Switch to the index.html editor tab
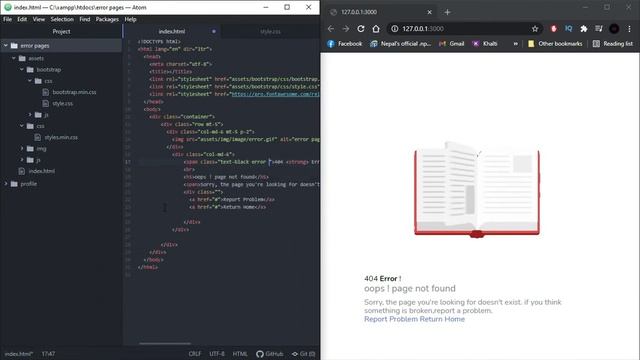The height and width of the screenshot is (360, 640). click(x=172, y=31)
